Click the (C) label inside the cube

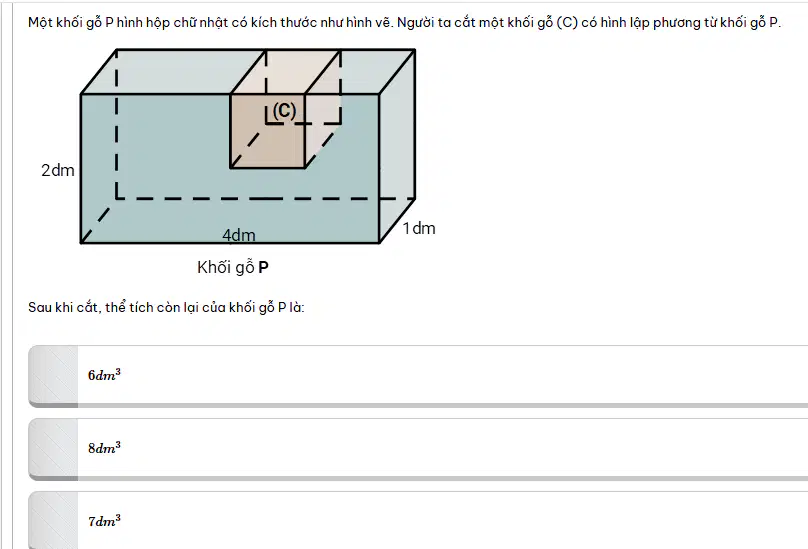(284, 110)
